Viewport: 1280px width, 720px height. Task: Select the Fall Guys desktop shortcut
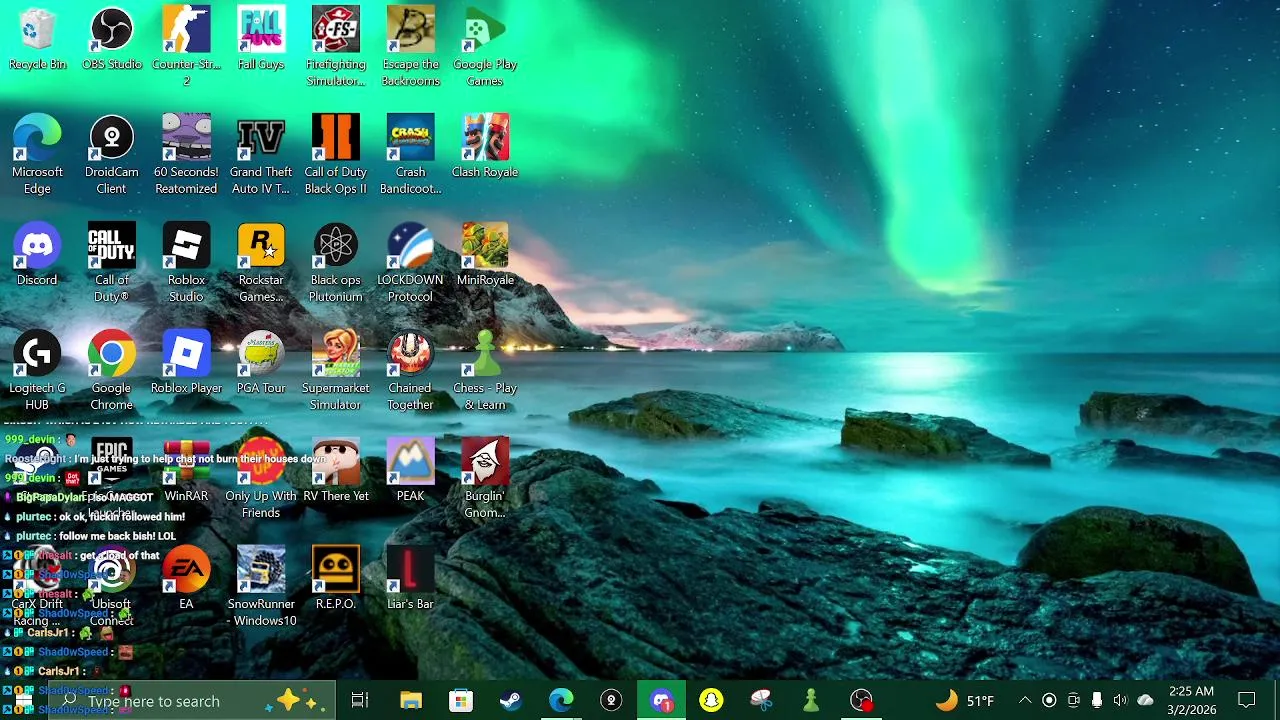(261, 40)
